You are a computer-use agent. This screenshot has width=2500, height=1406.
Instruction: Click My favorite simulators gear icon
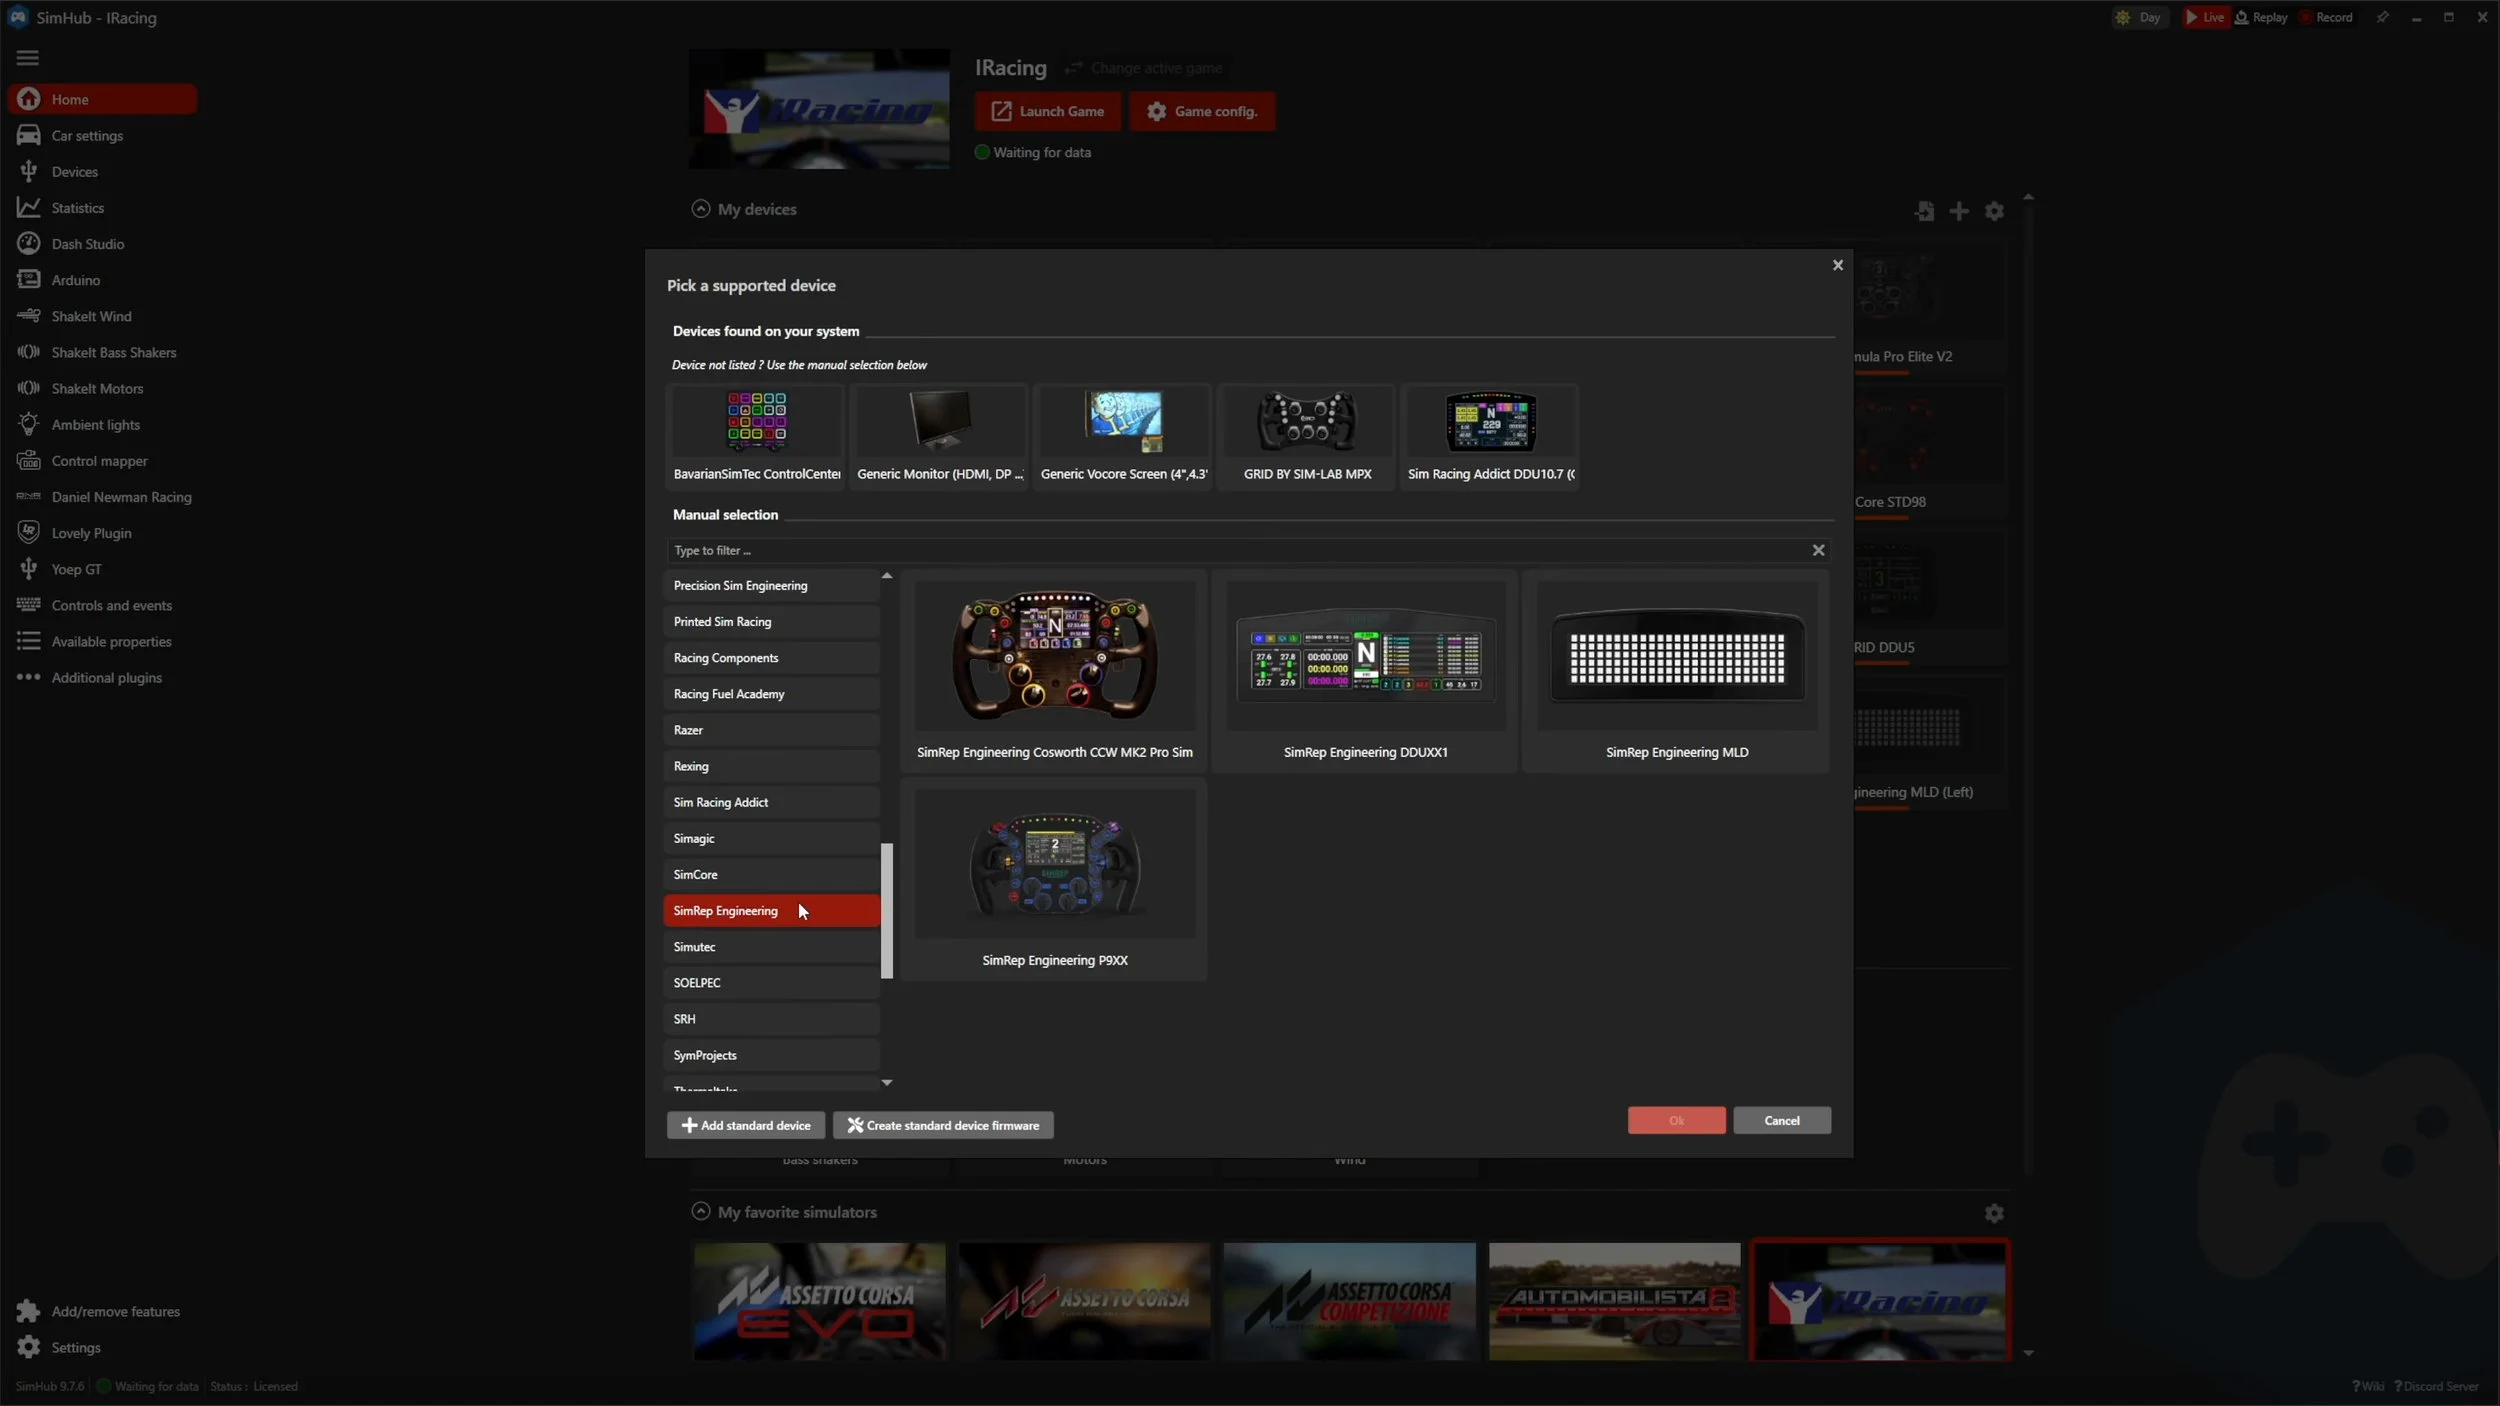pyautogui.click(x=1994, y=1213)
